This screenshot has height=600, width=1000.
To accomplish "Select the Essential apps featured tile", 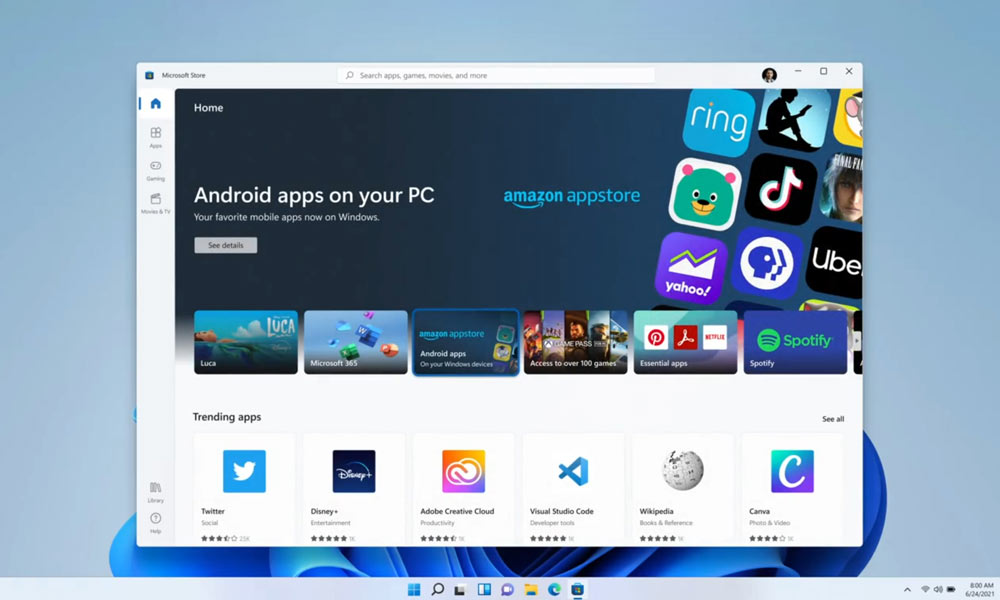I will click(686, 342).
